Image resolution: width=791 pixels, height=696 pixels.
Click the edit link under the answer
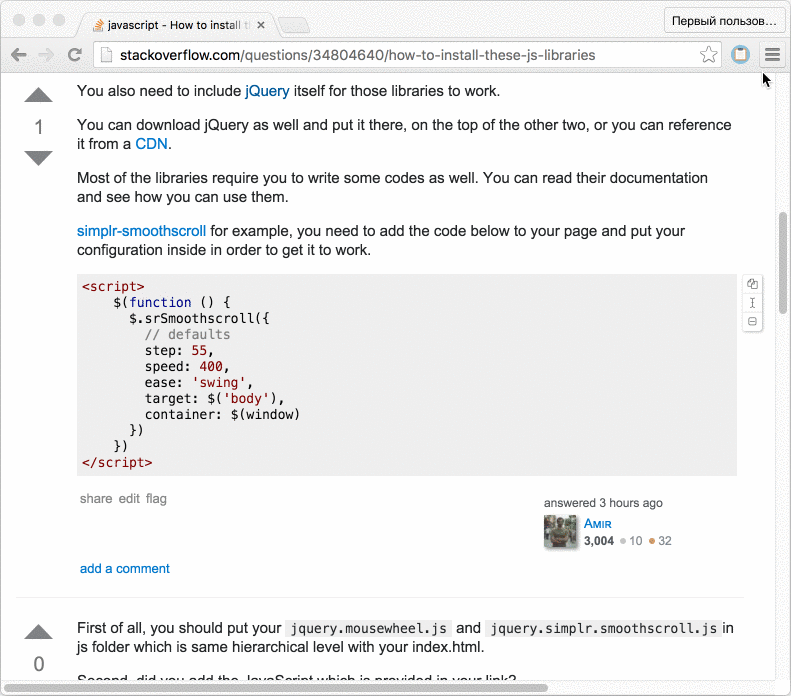129,499
